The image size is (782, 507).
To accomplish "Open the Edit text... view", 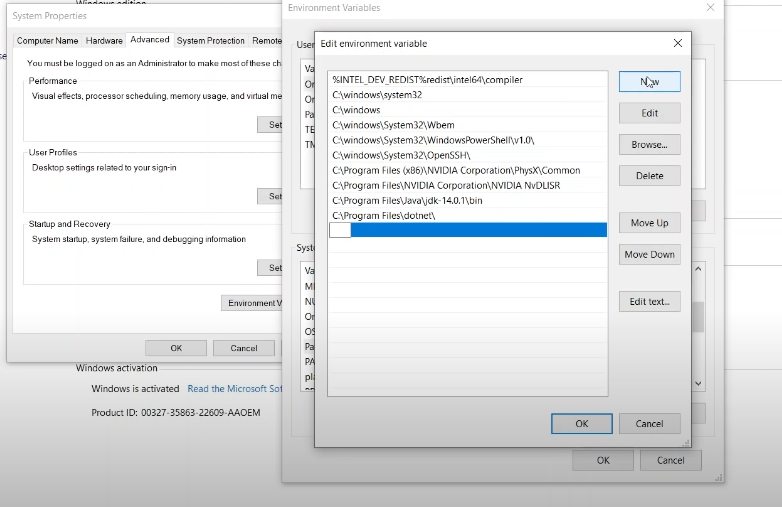I will tap(649, 301).
